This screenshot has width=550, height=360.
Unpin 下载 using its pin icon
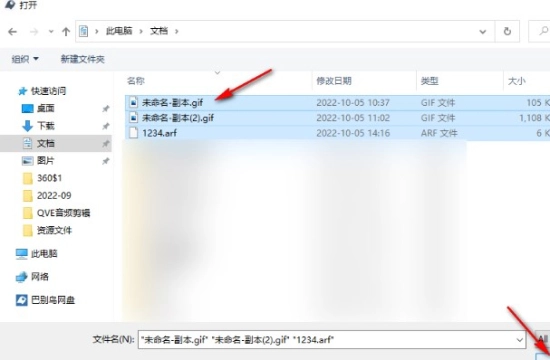click(x=106, y=126)
